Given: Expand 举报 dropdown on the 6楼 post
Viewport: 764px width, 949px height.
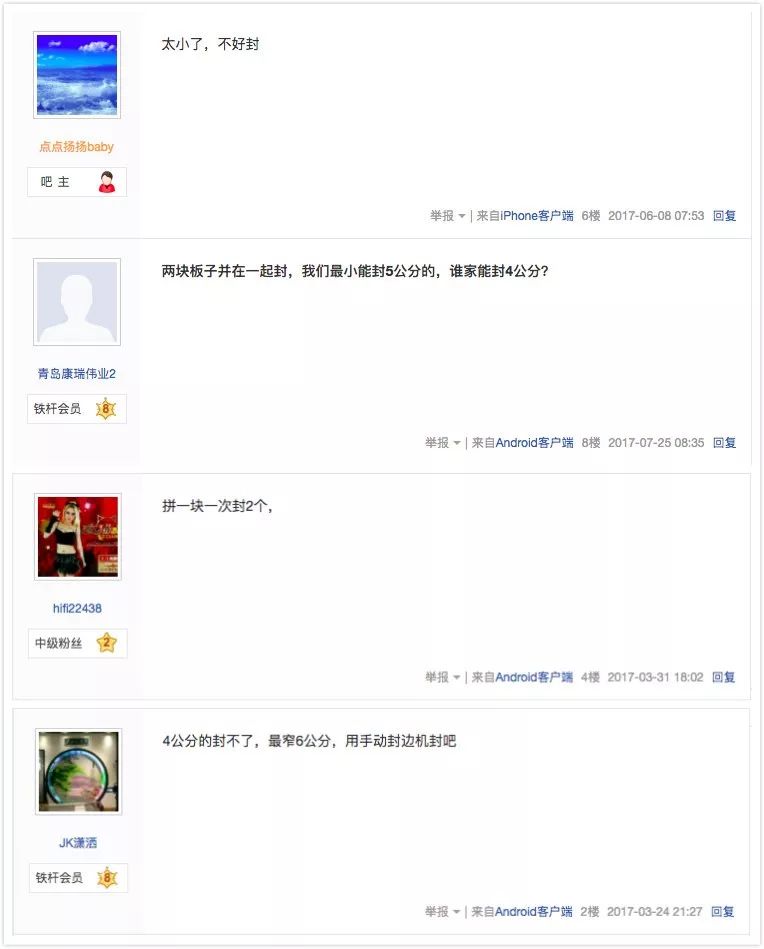Looking at the screenshot, I should pos(447,215).
